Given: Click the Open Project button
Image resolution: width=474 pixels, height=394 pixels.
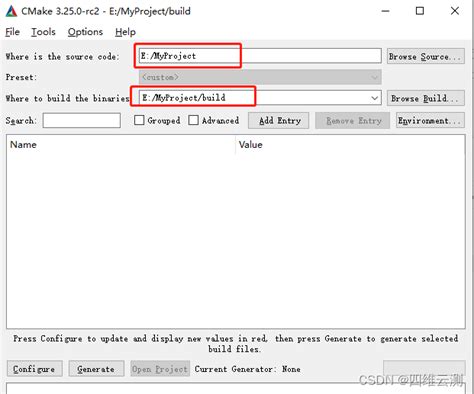Looking at the screenshot, I should 160,369.
